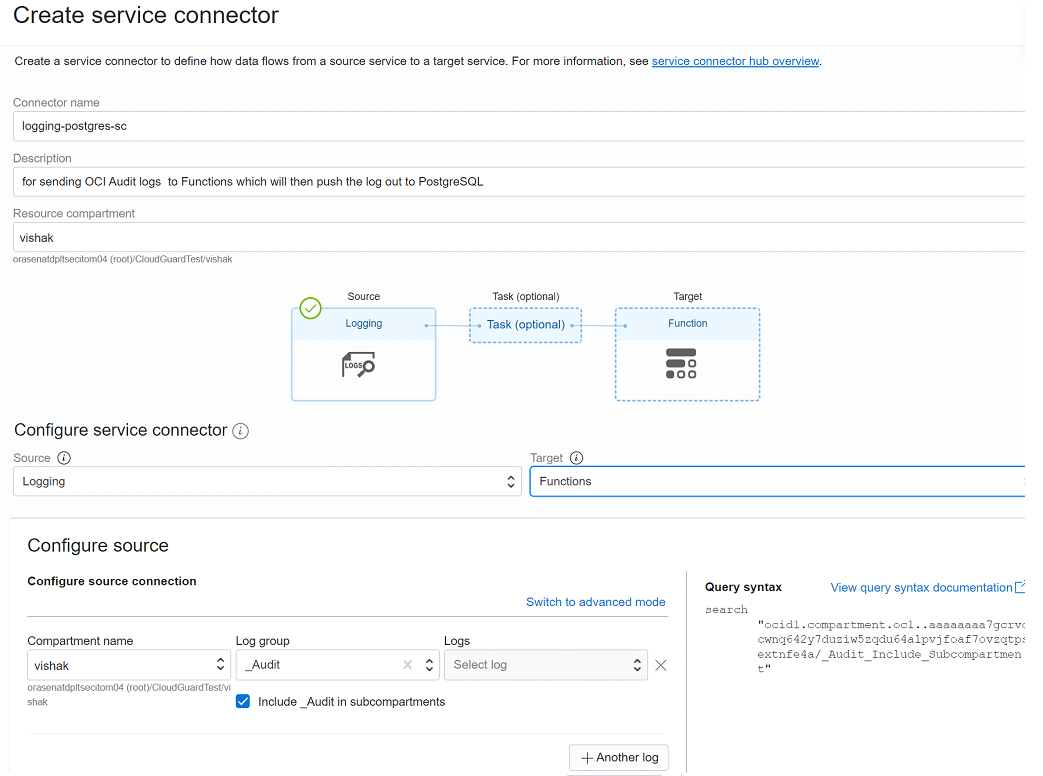Open View query syntax documentation link
The width and height of the screenshot is (1043, 776).
921,587
